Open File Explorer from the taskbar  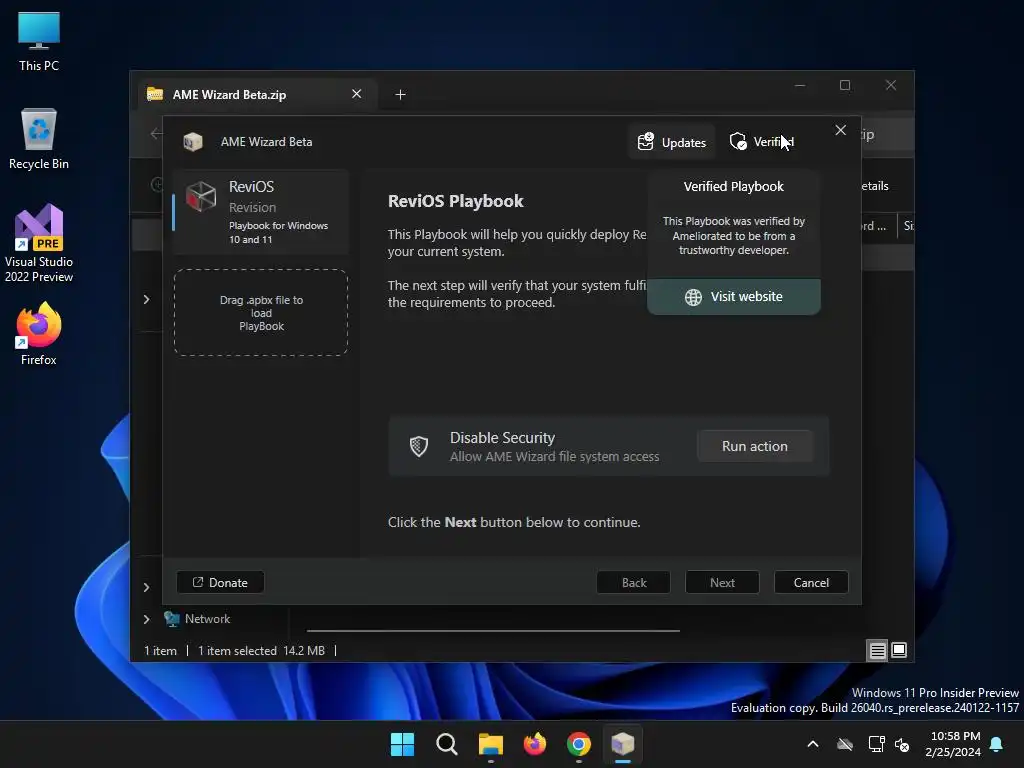point(490,744)
